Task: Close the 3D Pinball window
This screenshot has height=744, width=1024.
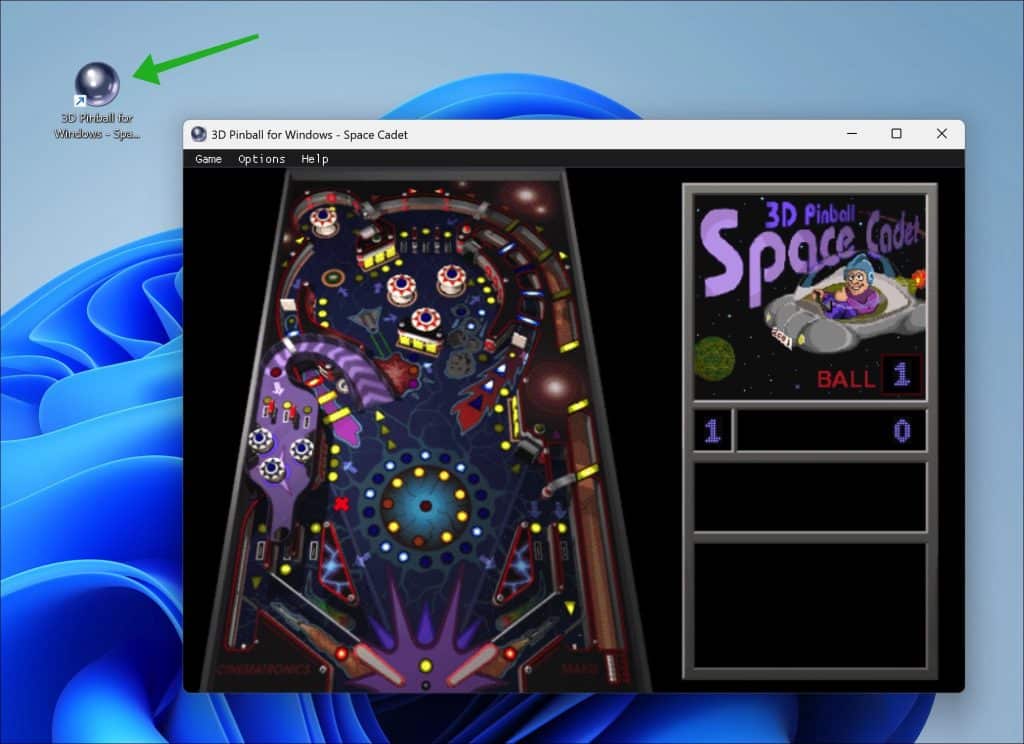Action: 942,133
